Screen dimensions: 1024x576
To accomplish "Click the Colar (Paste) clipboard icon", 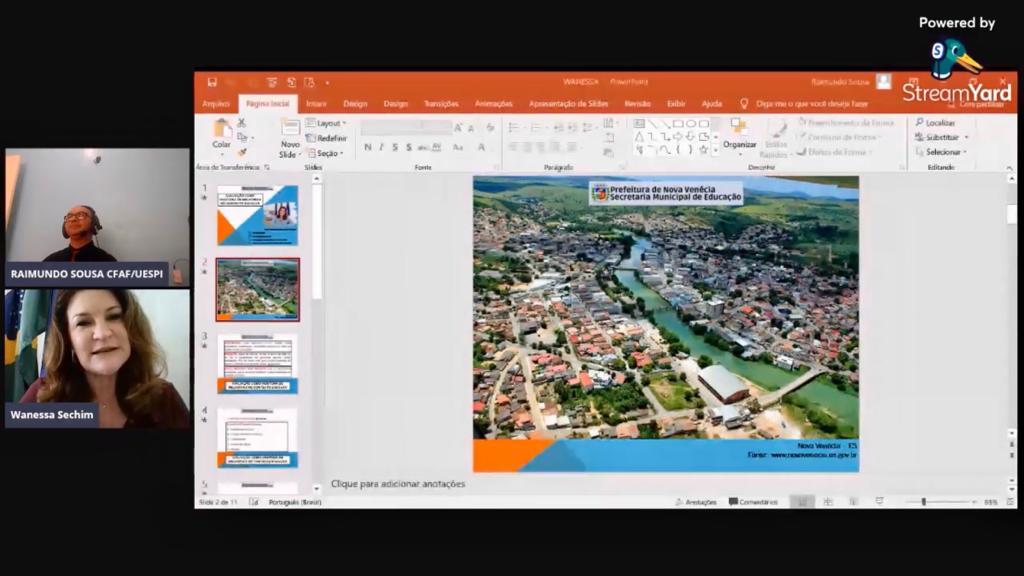I will [x=221, y=129].
